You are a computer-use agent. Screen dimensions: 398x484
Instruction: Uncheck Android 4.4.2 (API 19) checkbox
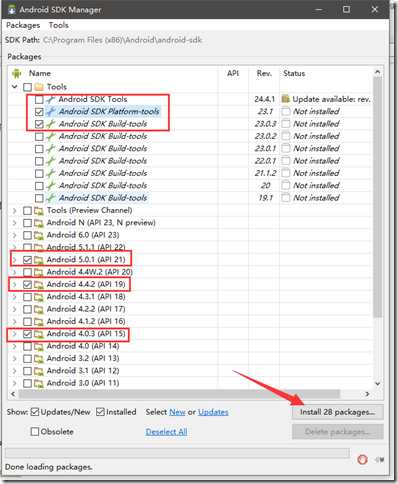coord(28,285)
